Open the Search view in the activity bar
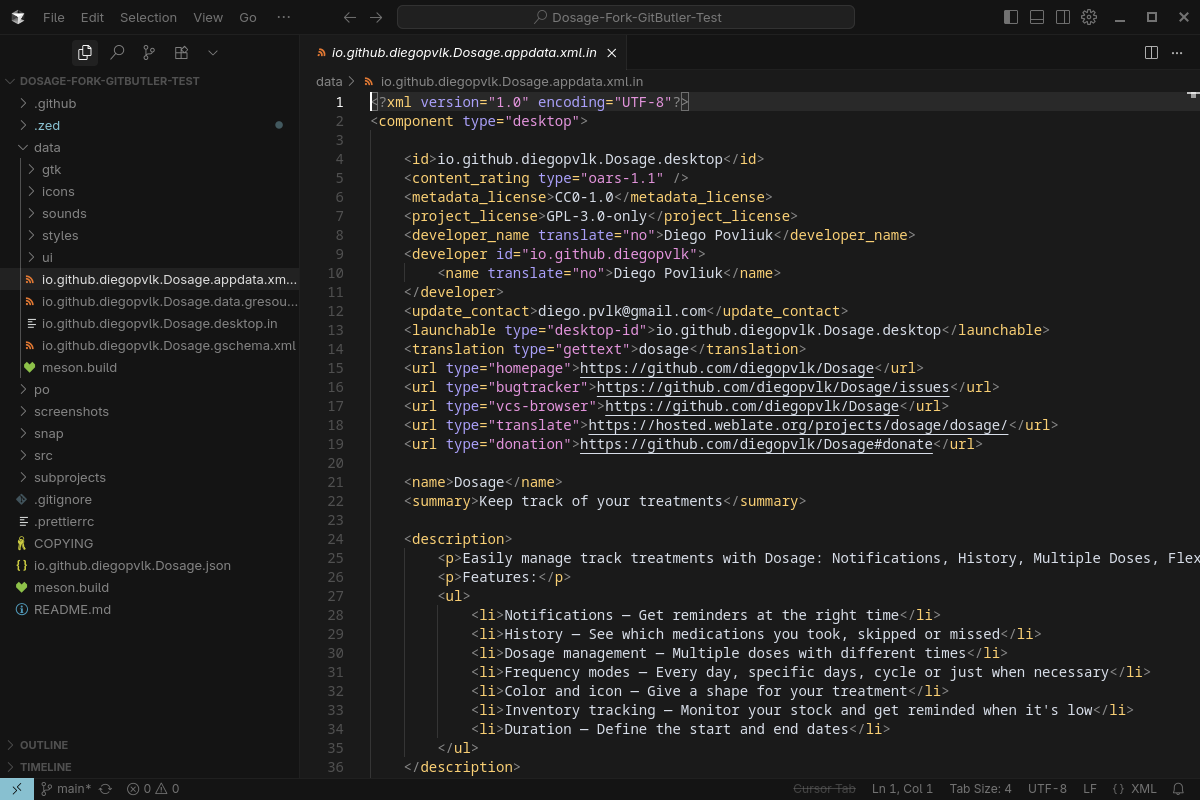The height and width of the screenshot is (800, 1200). 116,52
